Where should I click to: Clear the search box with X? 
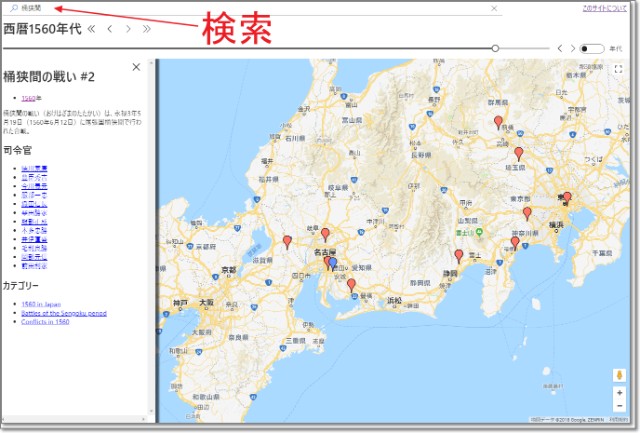click(x=494, y=8)
